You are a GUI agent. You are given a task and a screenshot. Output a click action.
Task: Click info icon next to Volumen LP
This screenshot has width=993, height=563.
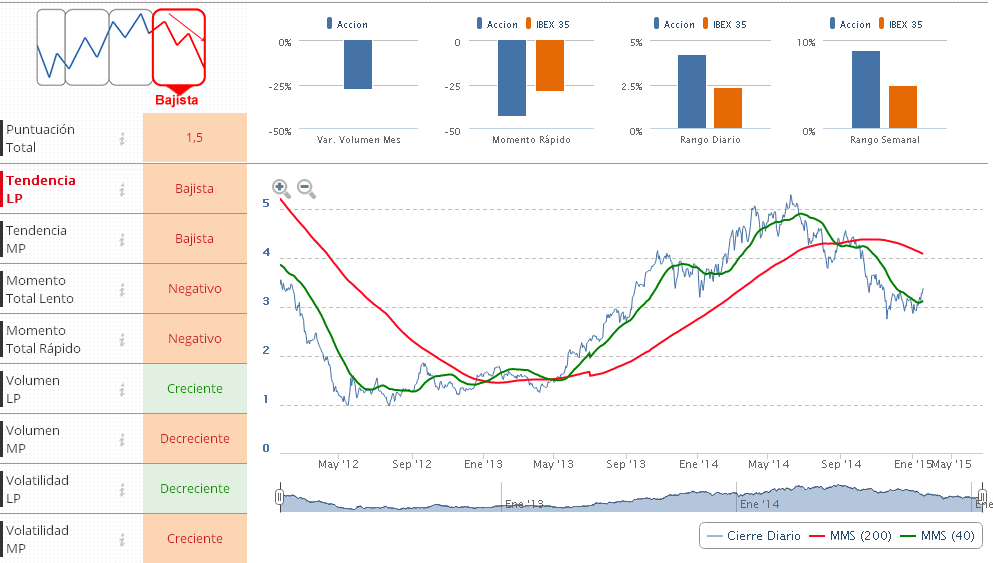point(122,389)
